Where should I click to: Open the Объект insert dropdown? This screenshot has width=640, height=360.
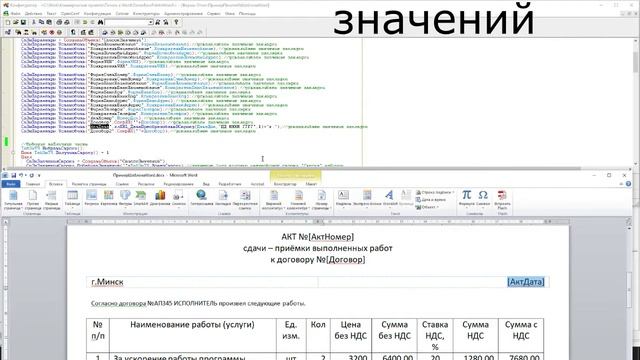pos(427,207)
